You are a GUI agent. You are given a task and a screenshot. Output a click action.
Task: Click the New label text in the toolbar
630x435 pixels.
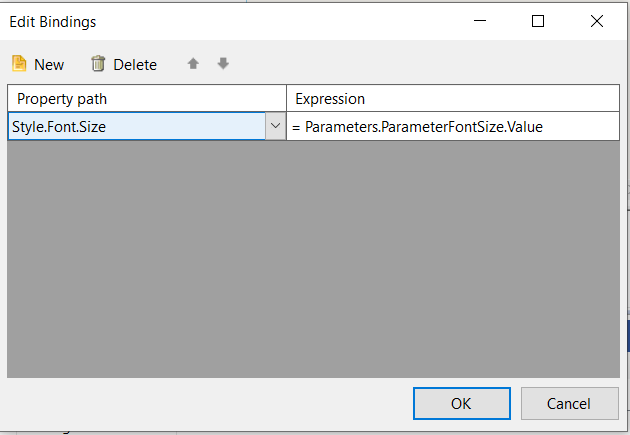tap(49, 65)
